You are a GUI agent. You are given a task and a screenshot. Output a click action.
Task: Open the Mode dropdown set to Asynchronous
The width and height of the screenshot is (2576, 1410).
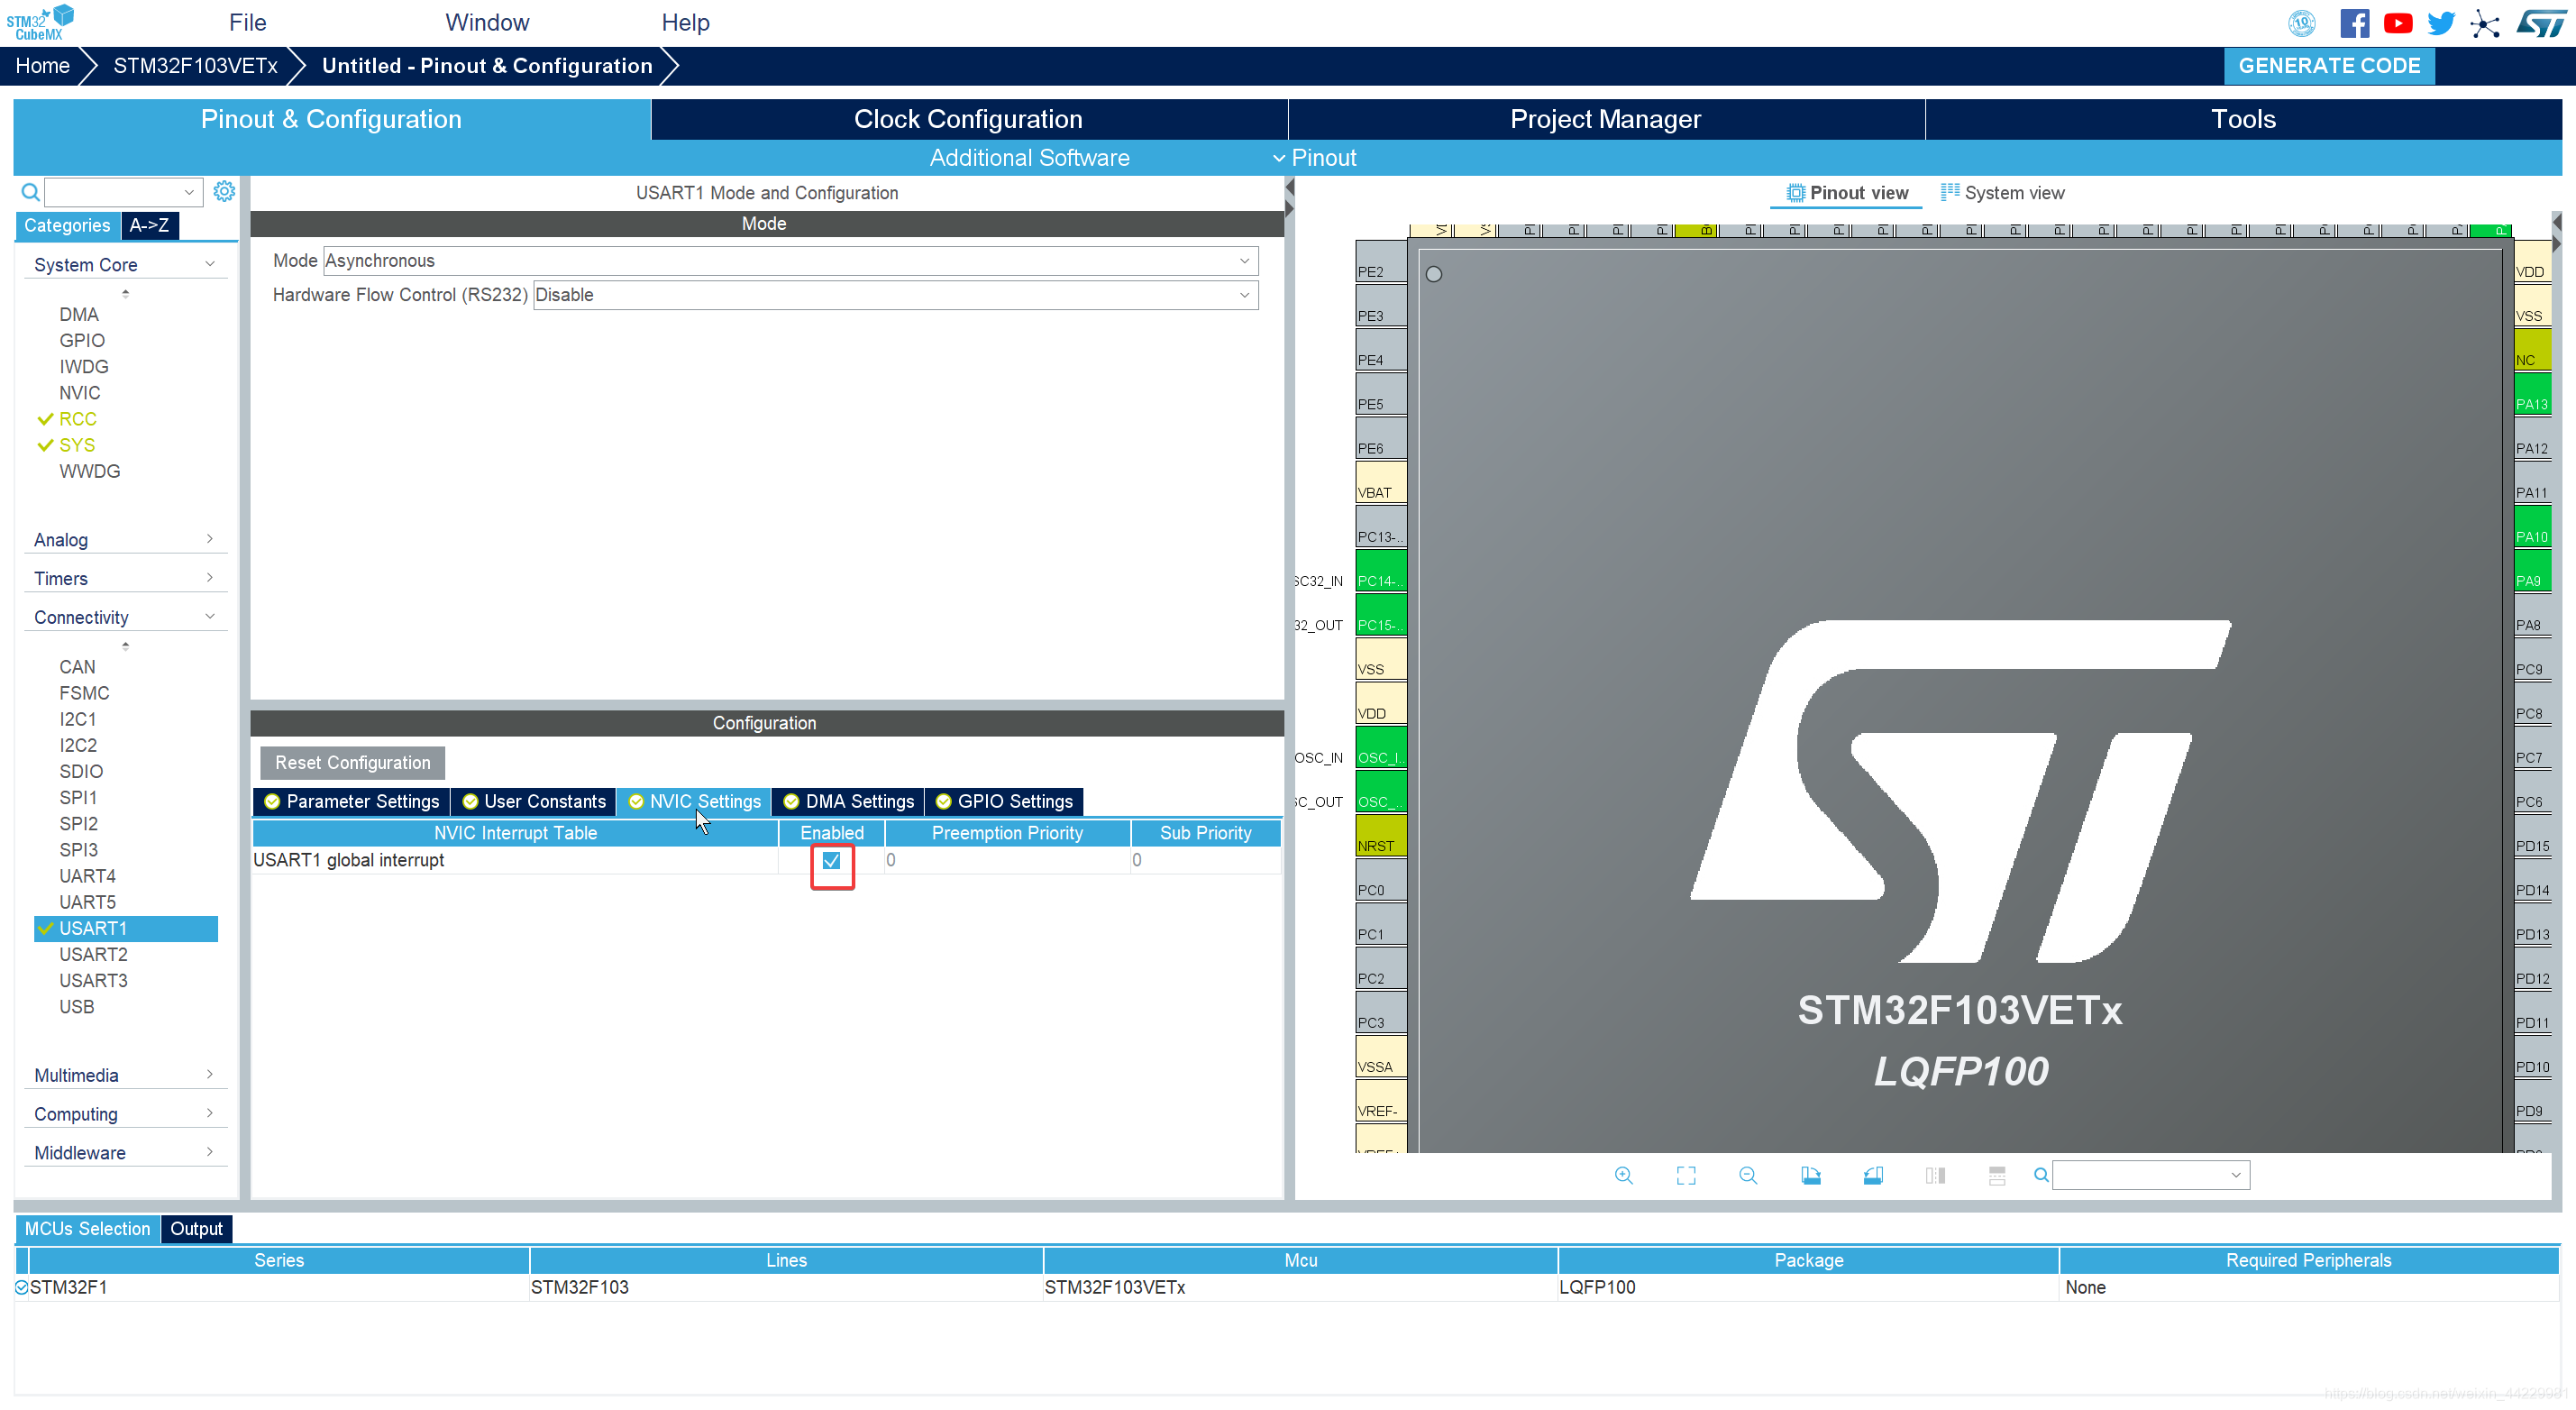point(790,261)
